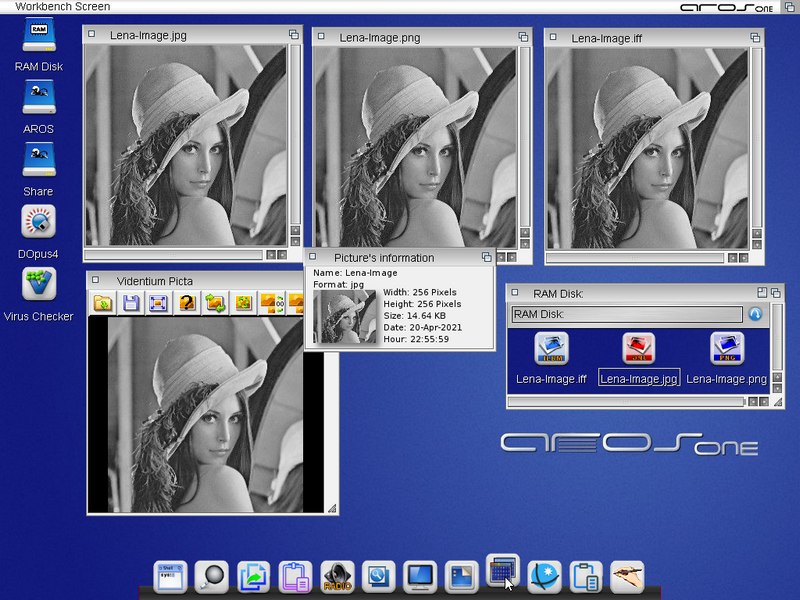Click the 'Hour: 22:55:59' text
Image resolution: width=800 pixels, height=600 pixels.
coord(416,339)
